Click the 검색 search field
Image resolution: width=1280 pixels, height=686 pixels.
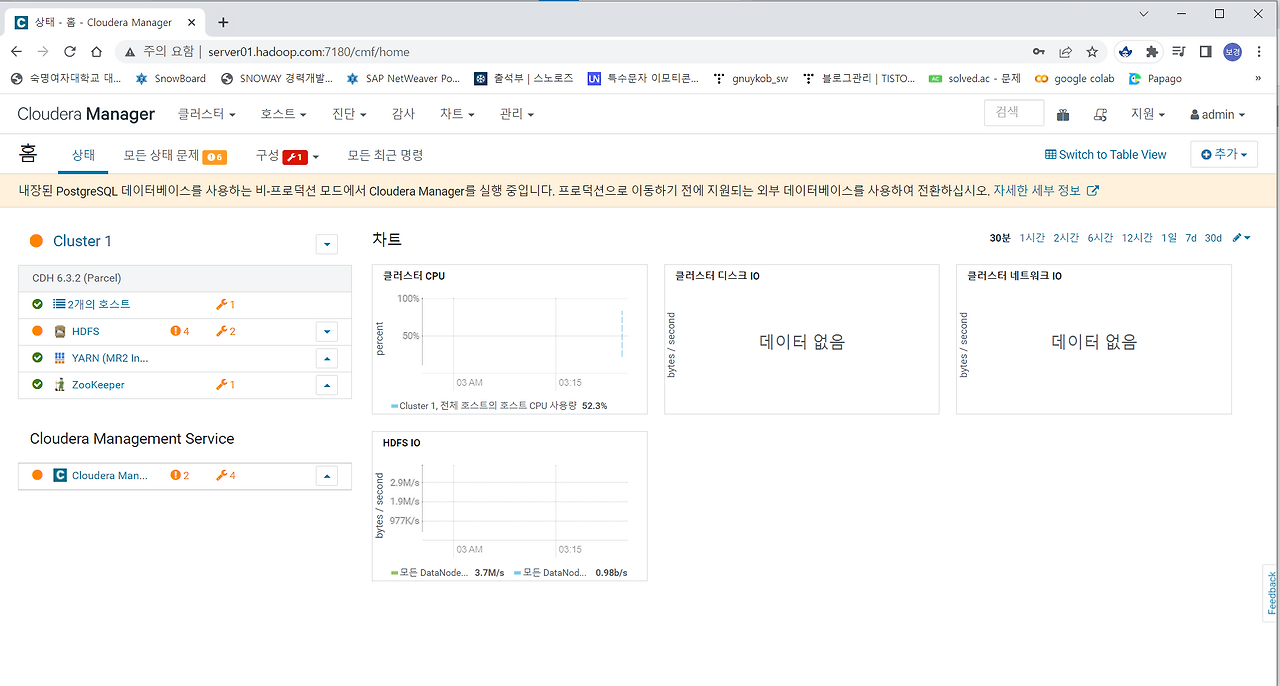click(1014, 113)
